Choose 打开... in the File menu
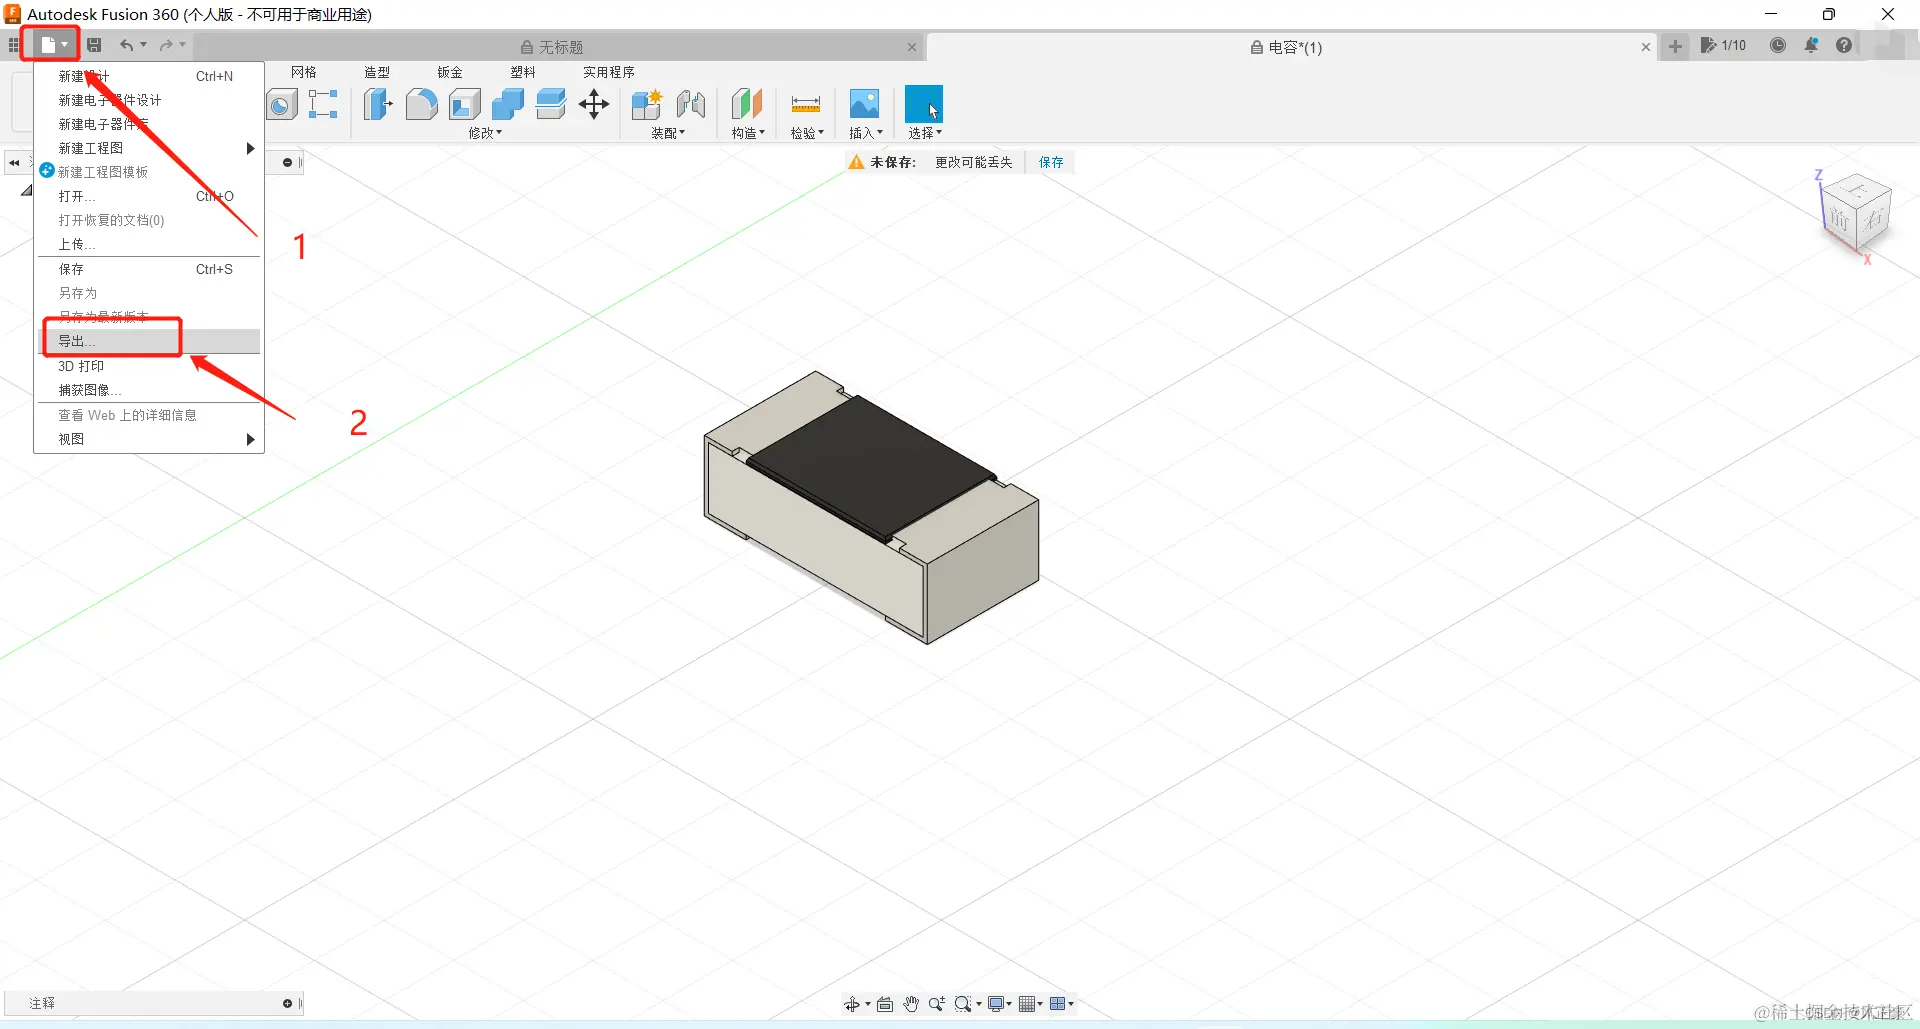The image size is (1920, 1029). 149,196
